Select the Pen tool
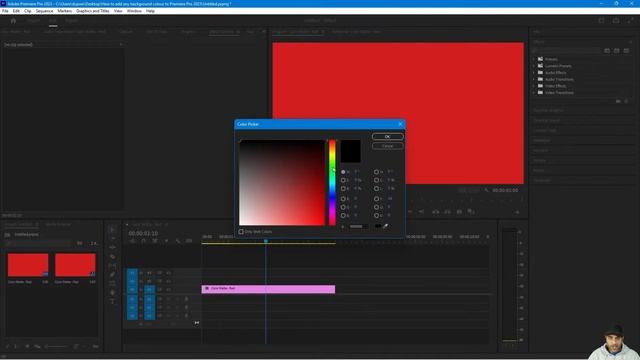 113,274
